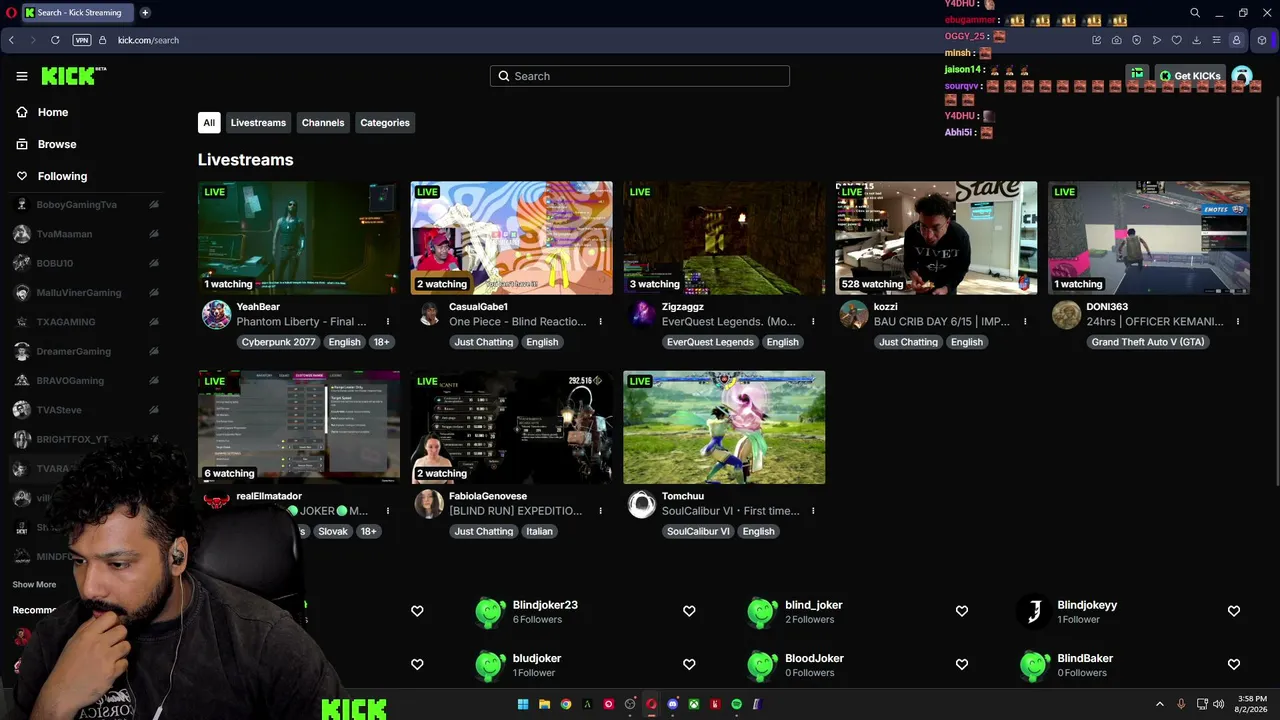Open browser extensions cube icon

(x=1262, y=40)
